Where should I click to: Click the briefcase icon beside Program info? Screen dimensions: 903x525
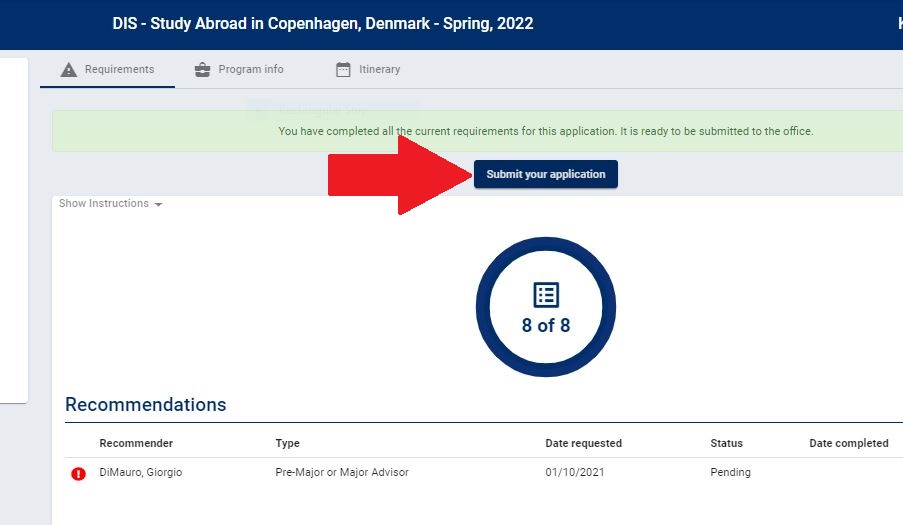(202, 70)
